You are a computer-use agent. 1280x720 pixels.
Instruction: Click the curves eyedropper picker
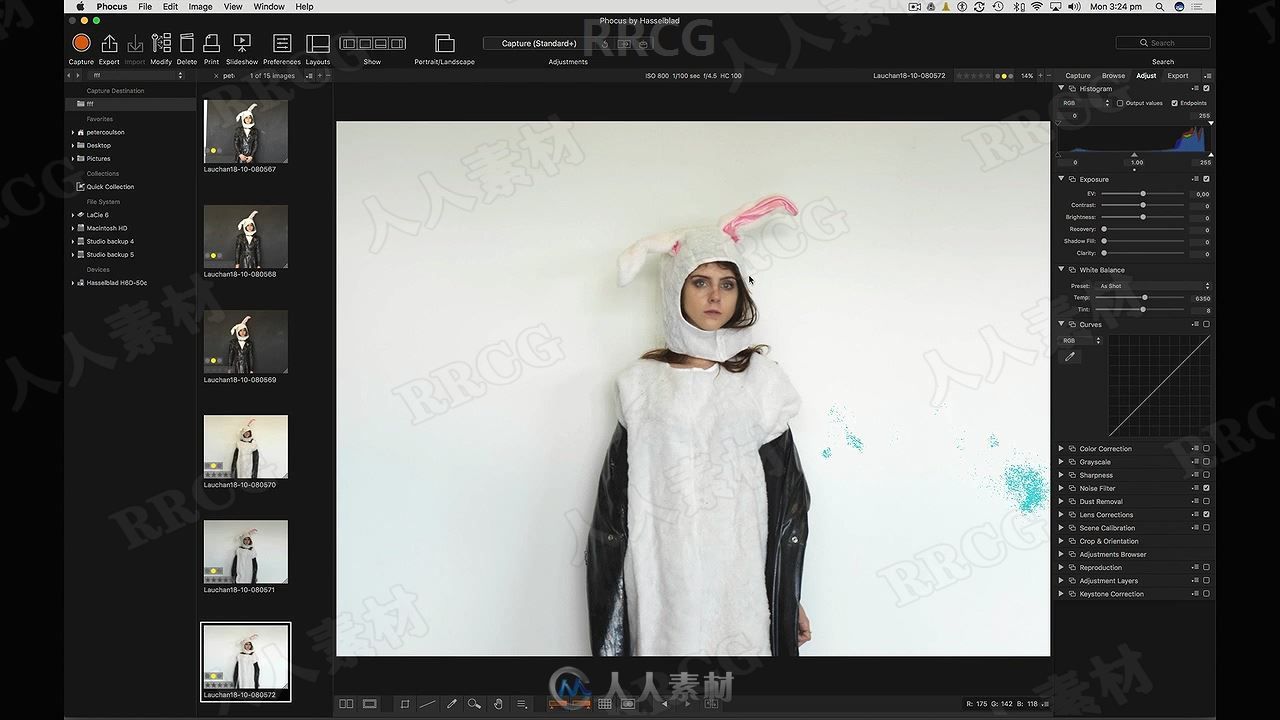[1070, 356]
